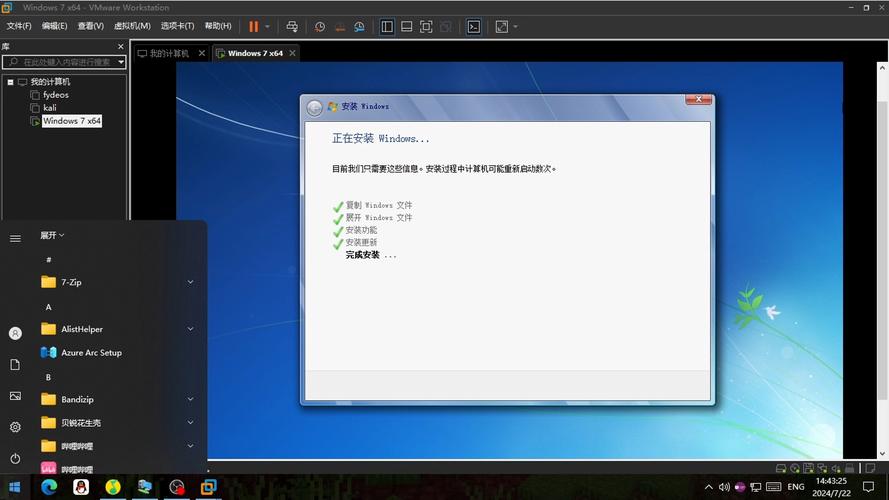Viewport: 889px width, 500px height.
Task: Open touch keyboard tray icon
Action: (x=773, y=487)
